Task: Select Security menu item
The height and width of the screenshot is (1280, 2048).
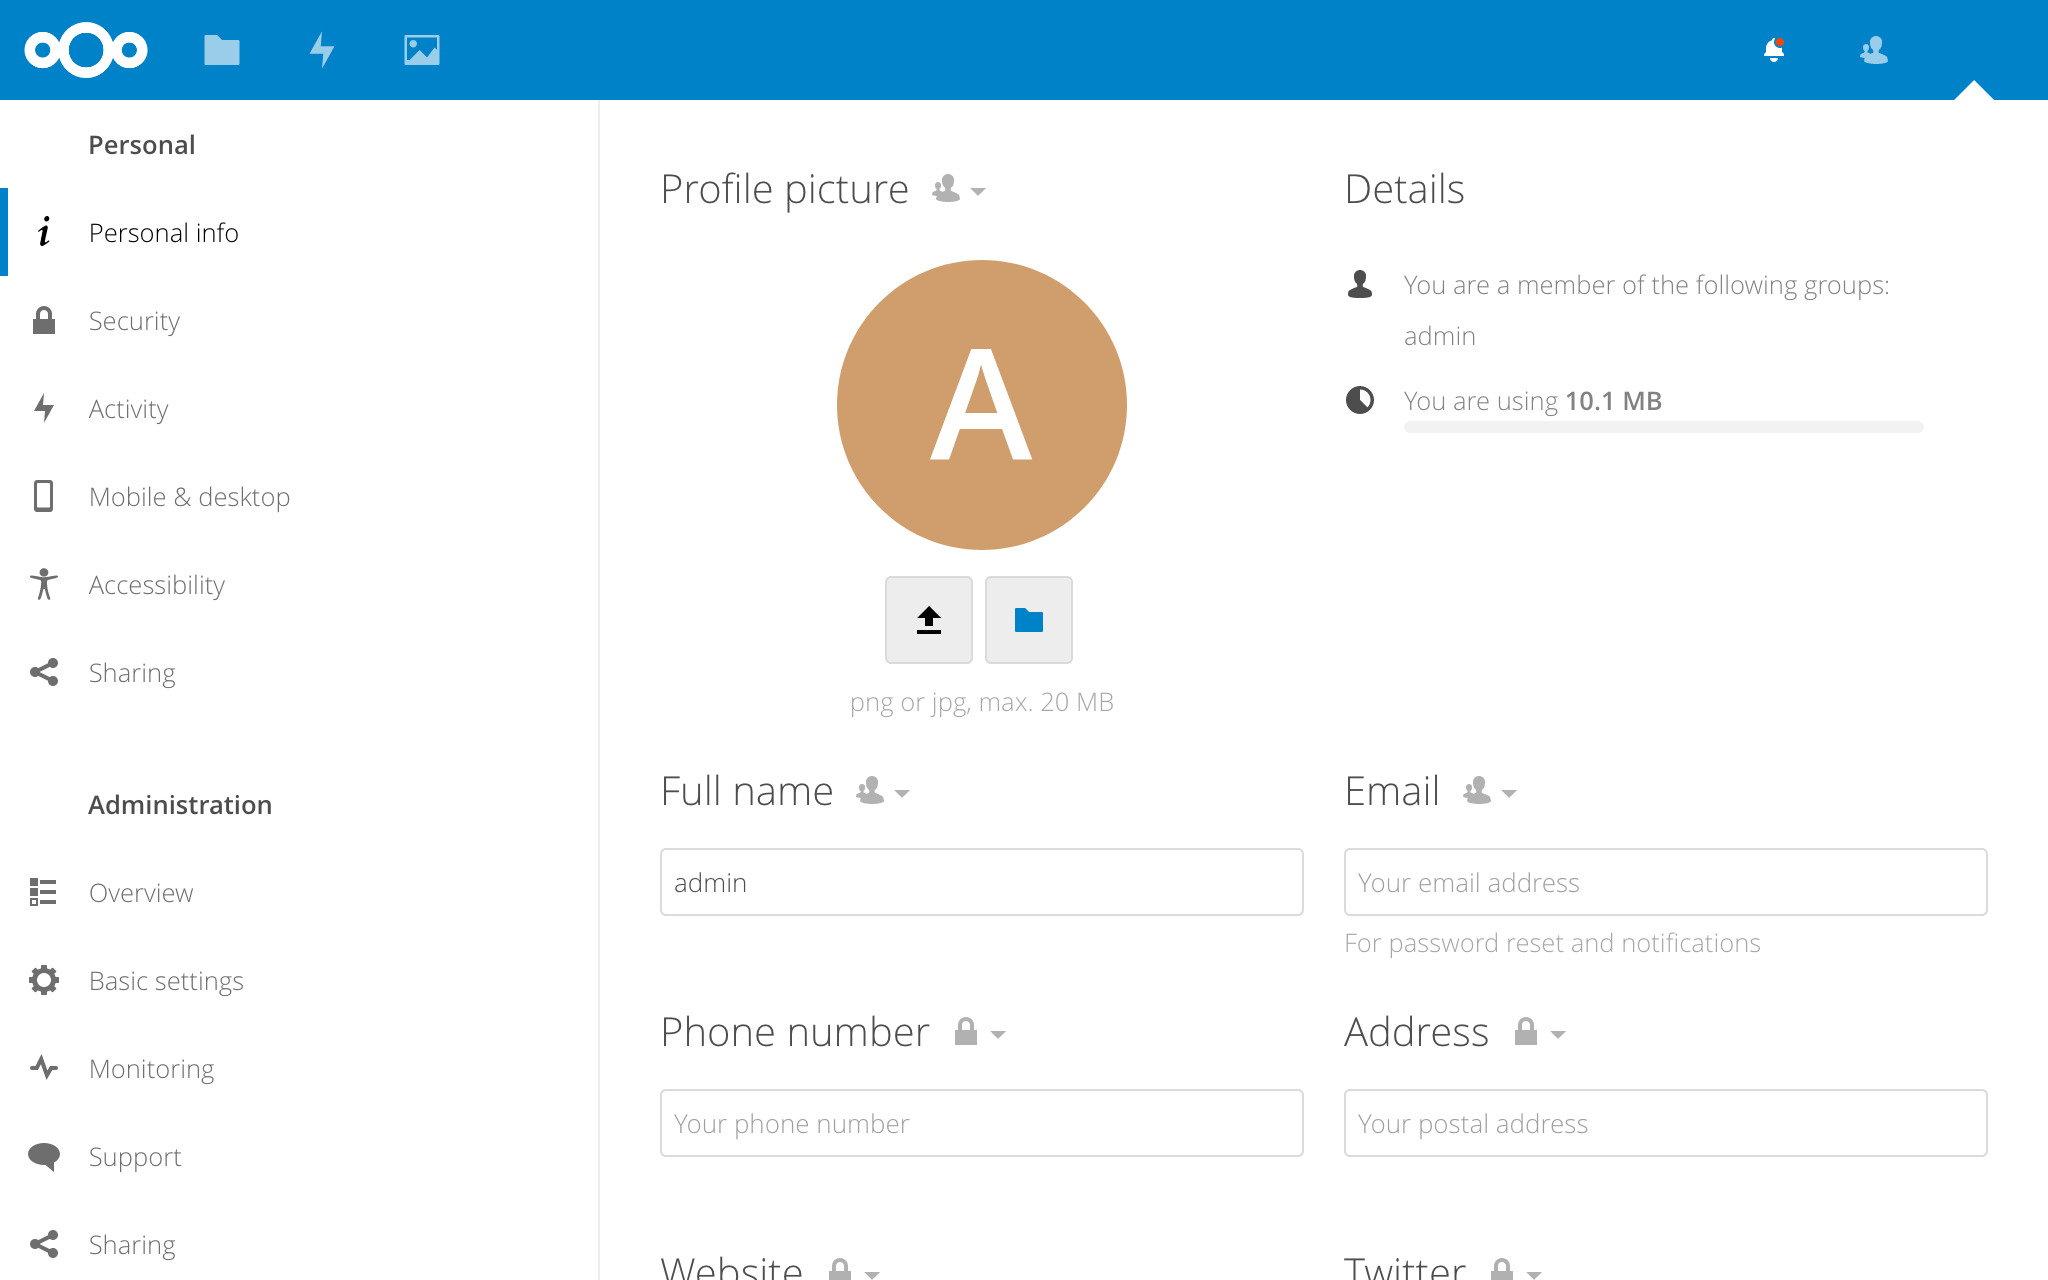Action: (x=133, y=320)
